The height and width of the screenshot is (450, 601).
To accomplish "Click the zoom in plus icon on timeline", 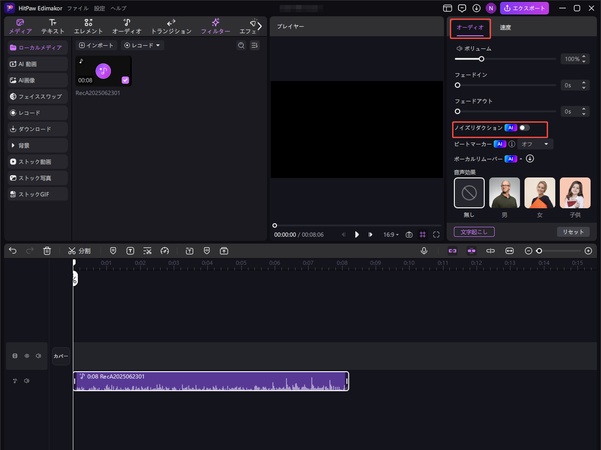I will coord(588,251).
